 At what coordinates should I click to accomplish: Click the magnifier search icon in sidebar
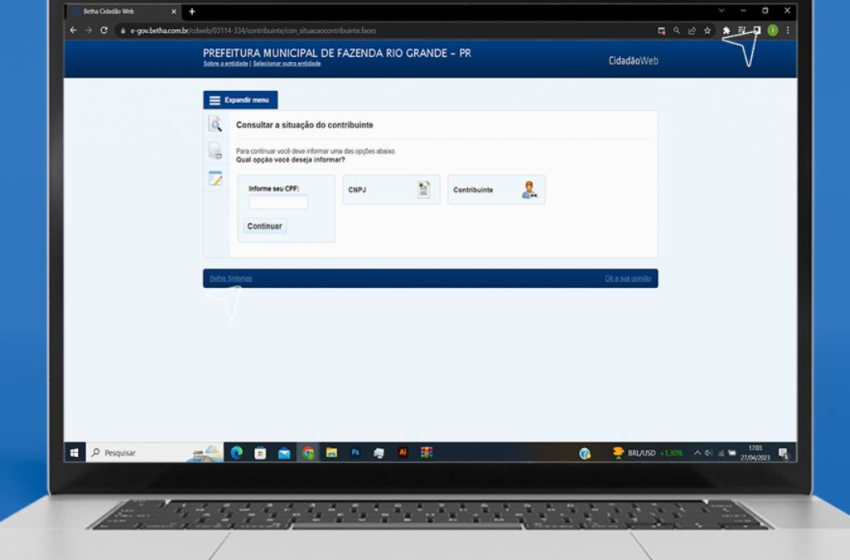point(215,124)
